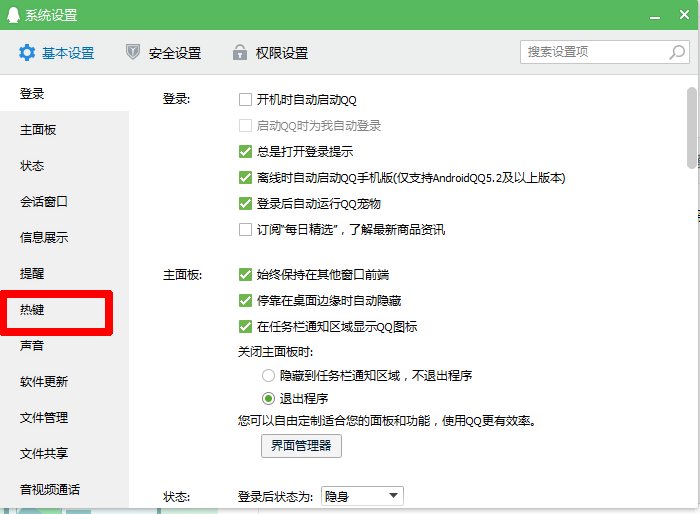Click the gear icon for 基本设置

pos(27,53)
